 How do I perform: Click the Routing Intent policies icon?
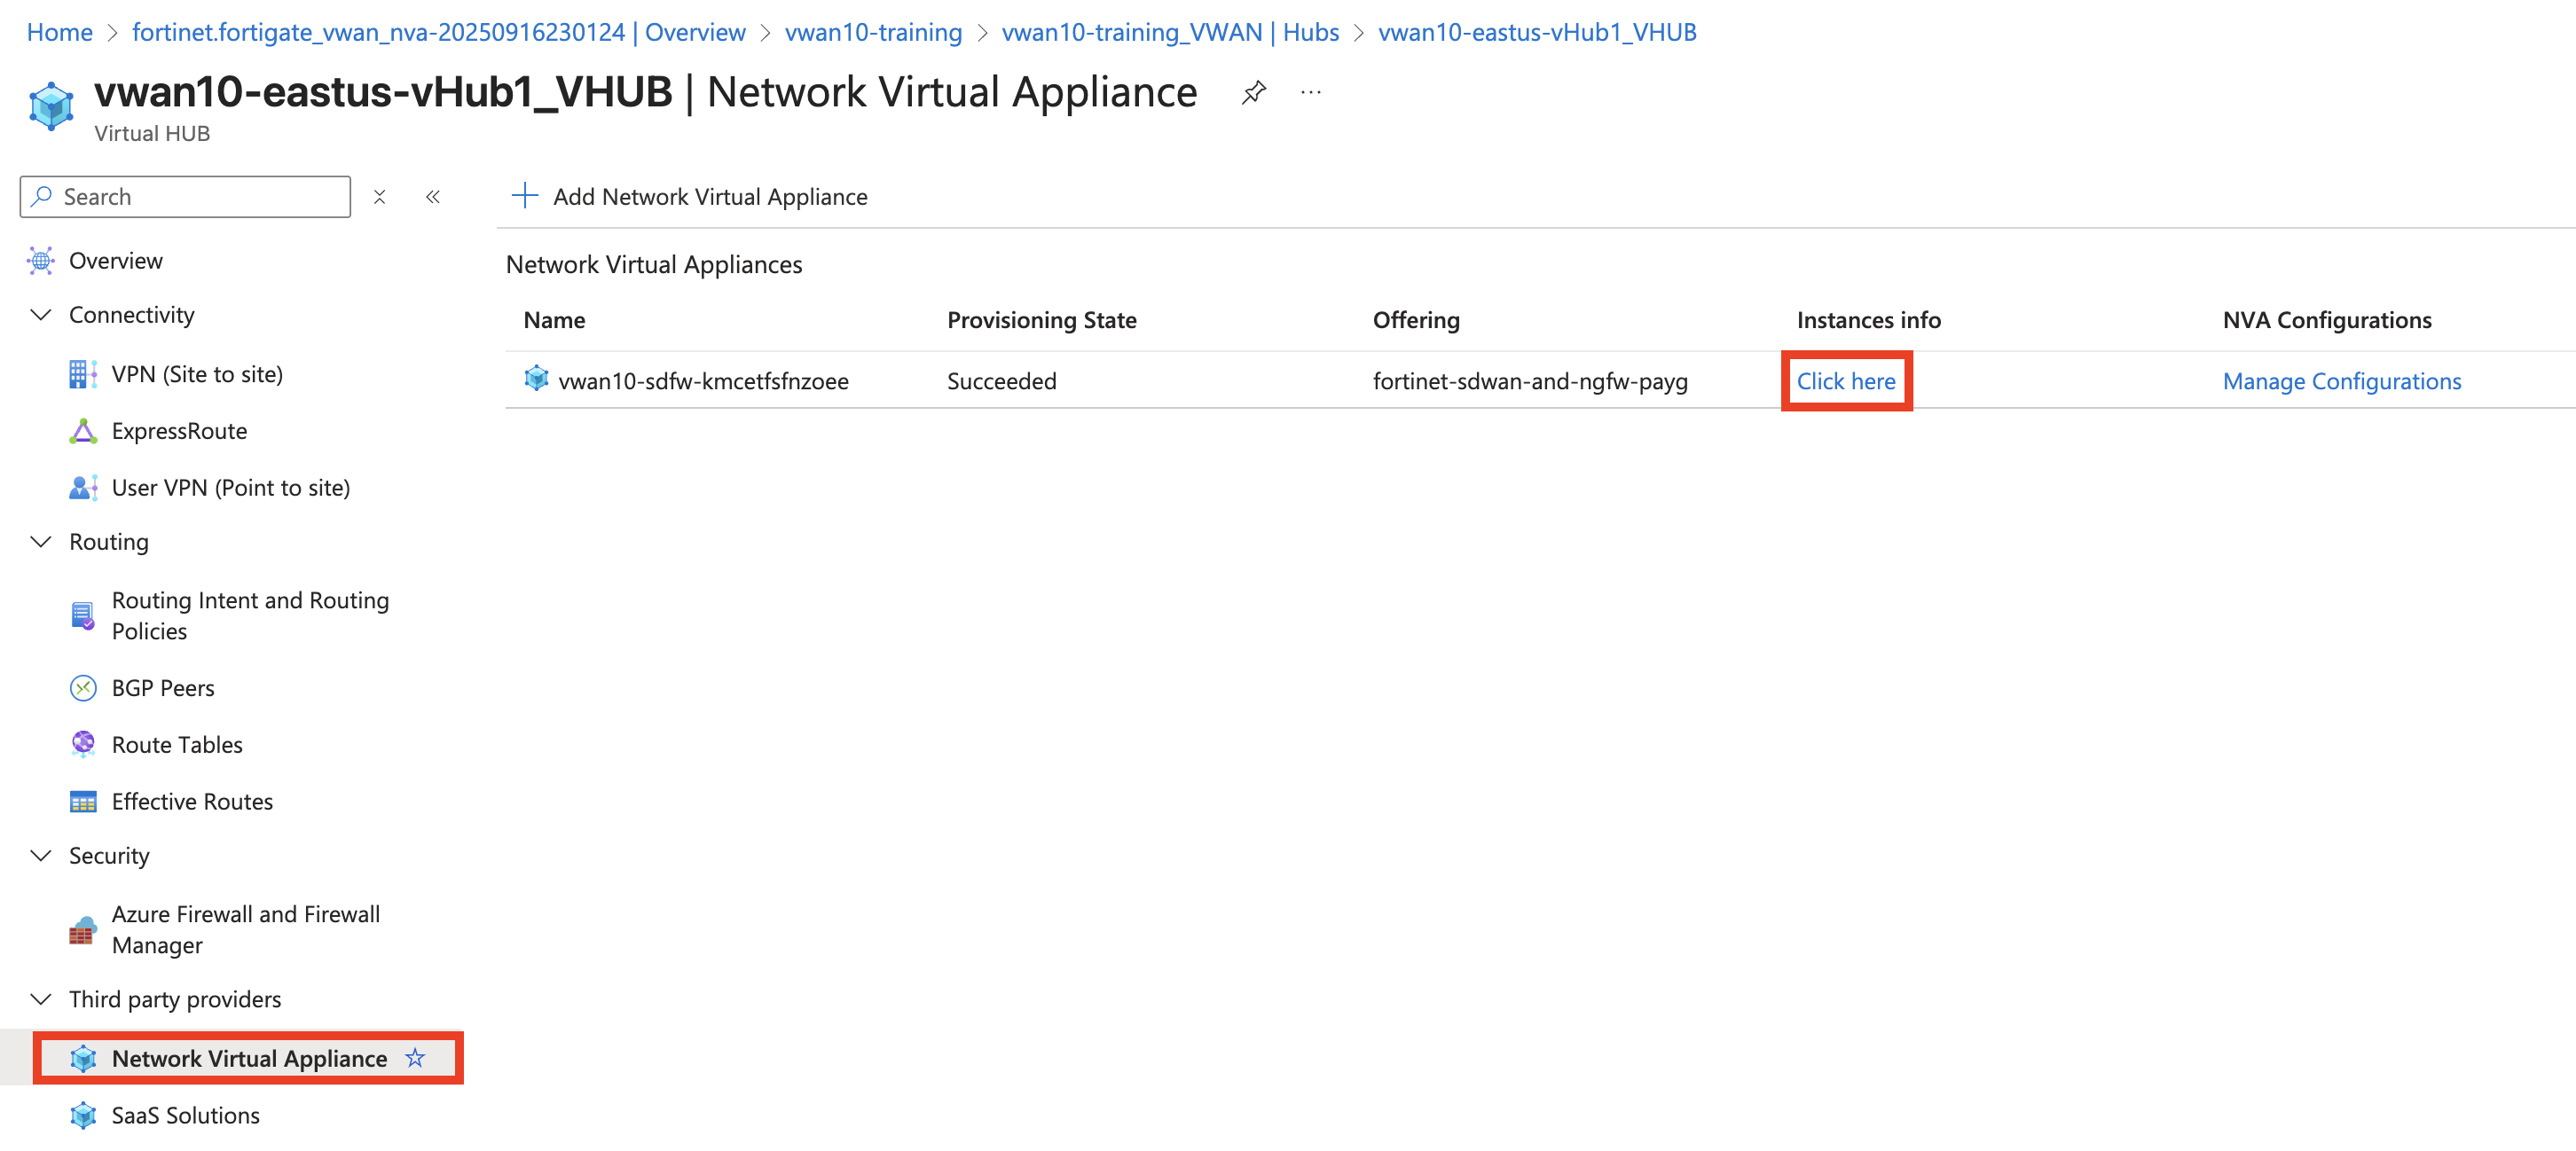[x=83, y=615]
